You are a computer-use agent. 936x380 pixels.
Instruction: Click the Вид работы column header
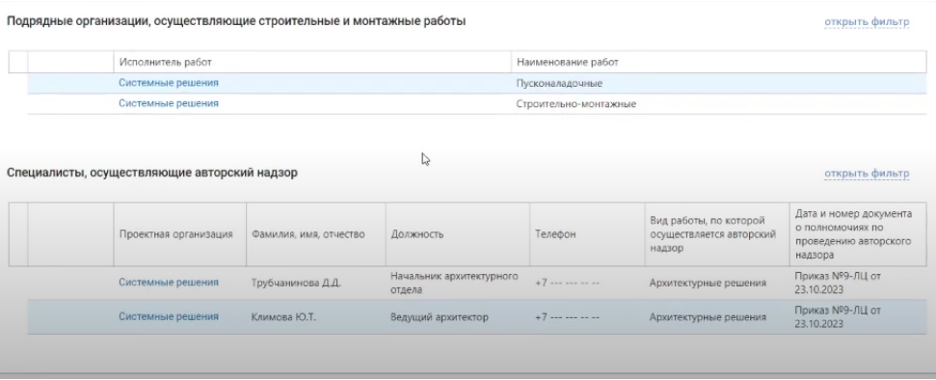click(717, 234)
